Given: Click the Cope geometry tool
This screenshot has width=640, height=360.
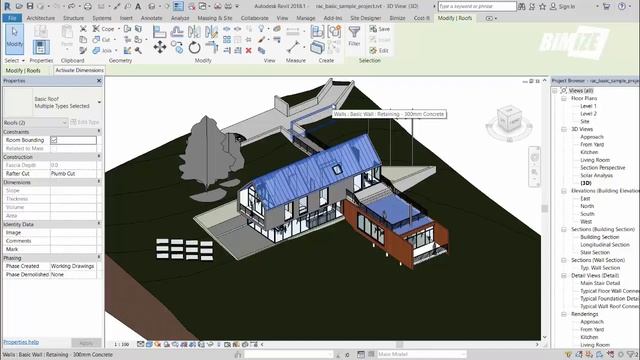Looking at the screenshot, I should point(103,29).
